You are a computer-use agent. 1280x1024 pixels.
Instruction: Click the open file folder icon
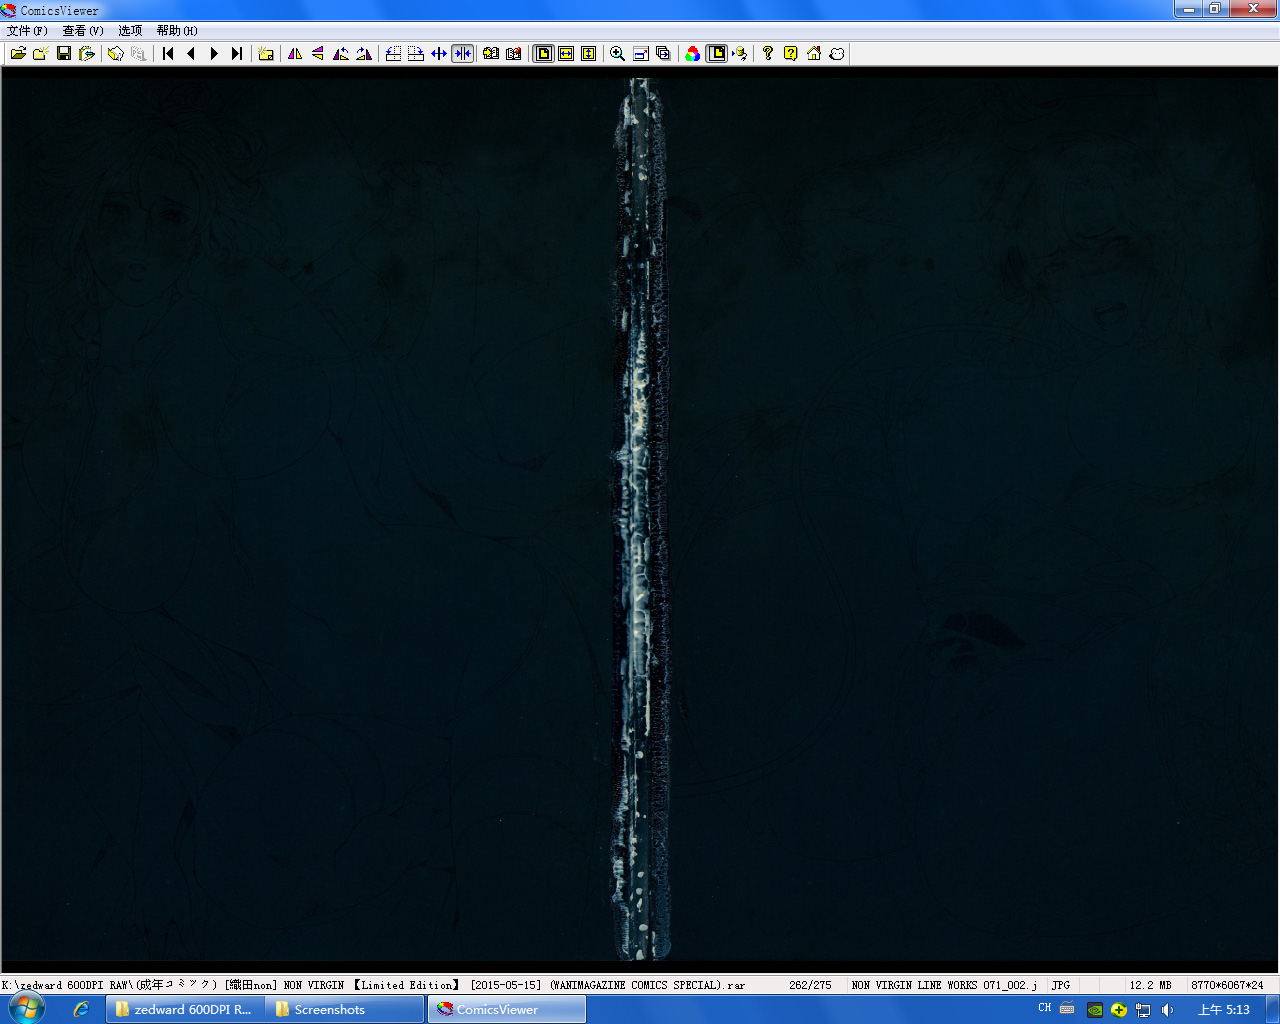click(x=18, y=54)
